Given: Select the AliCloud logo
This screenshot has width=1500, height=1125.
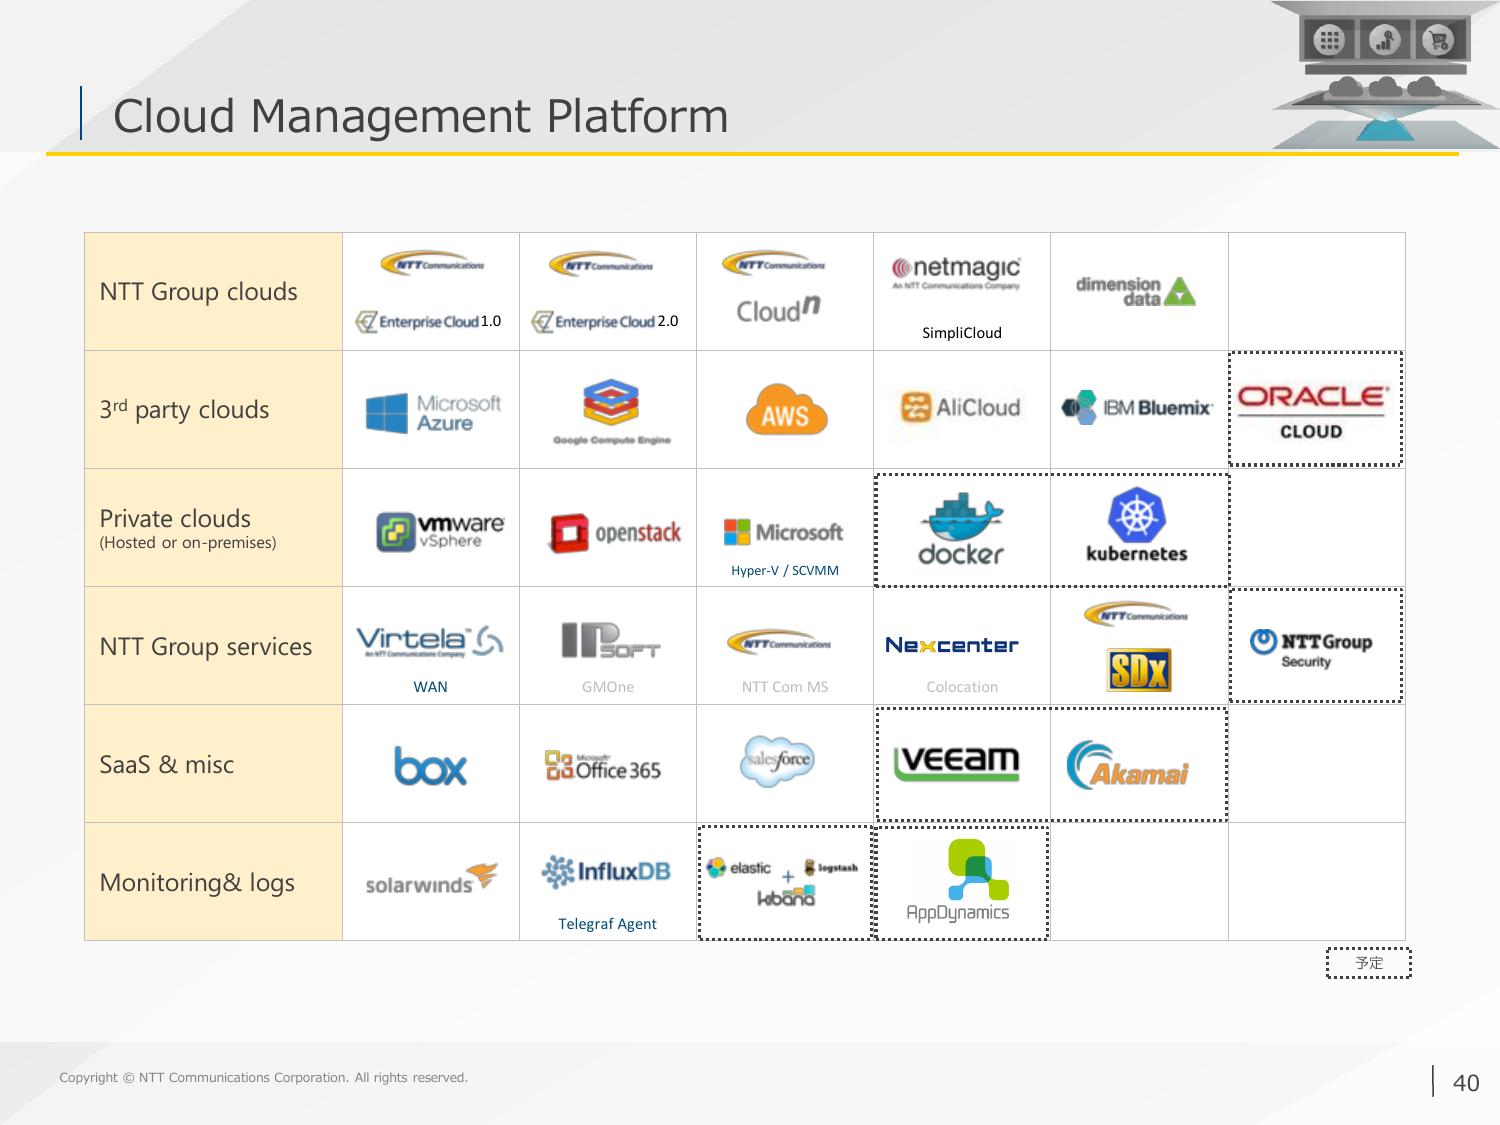Looking at the screenshot, I should 960,407.
